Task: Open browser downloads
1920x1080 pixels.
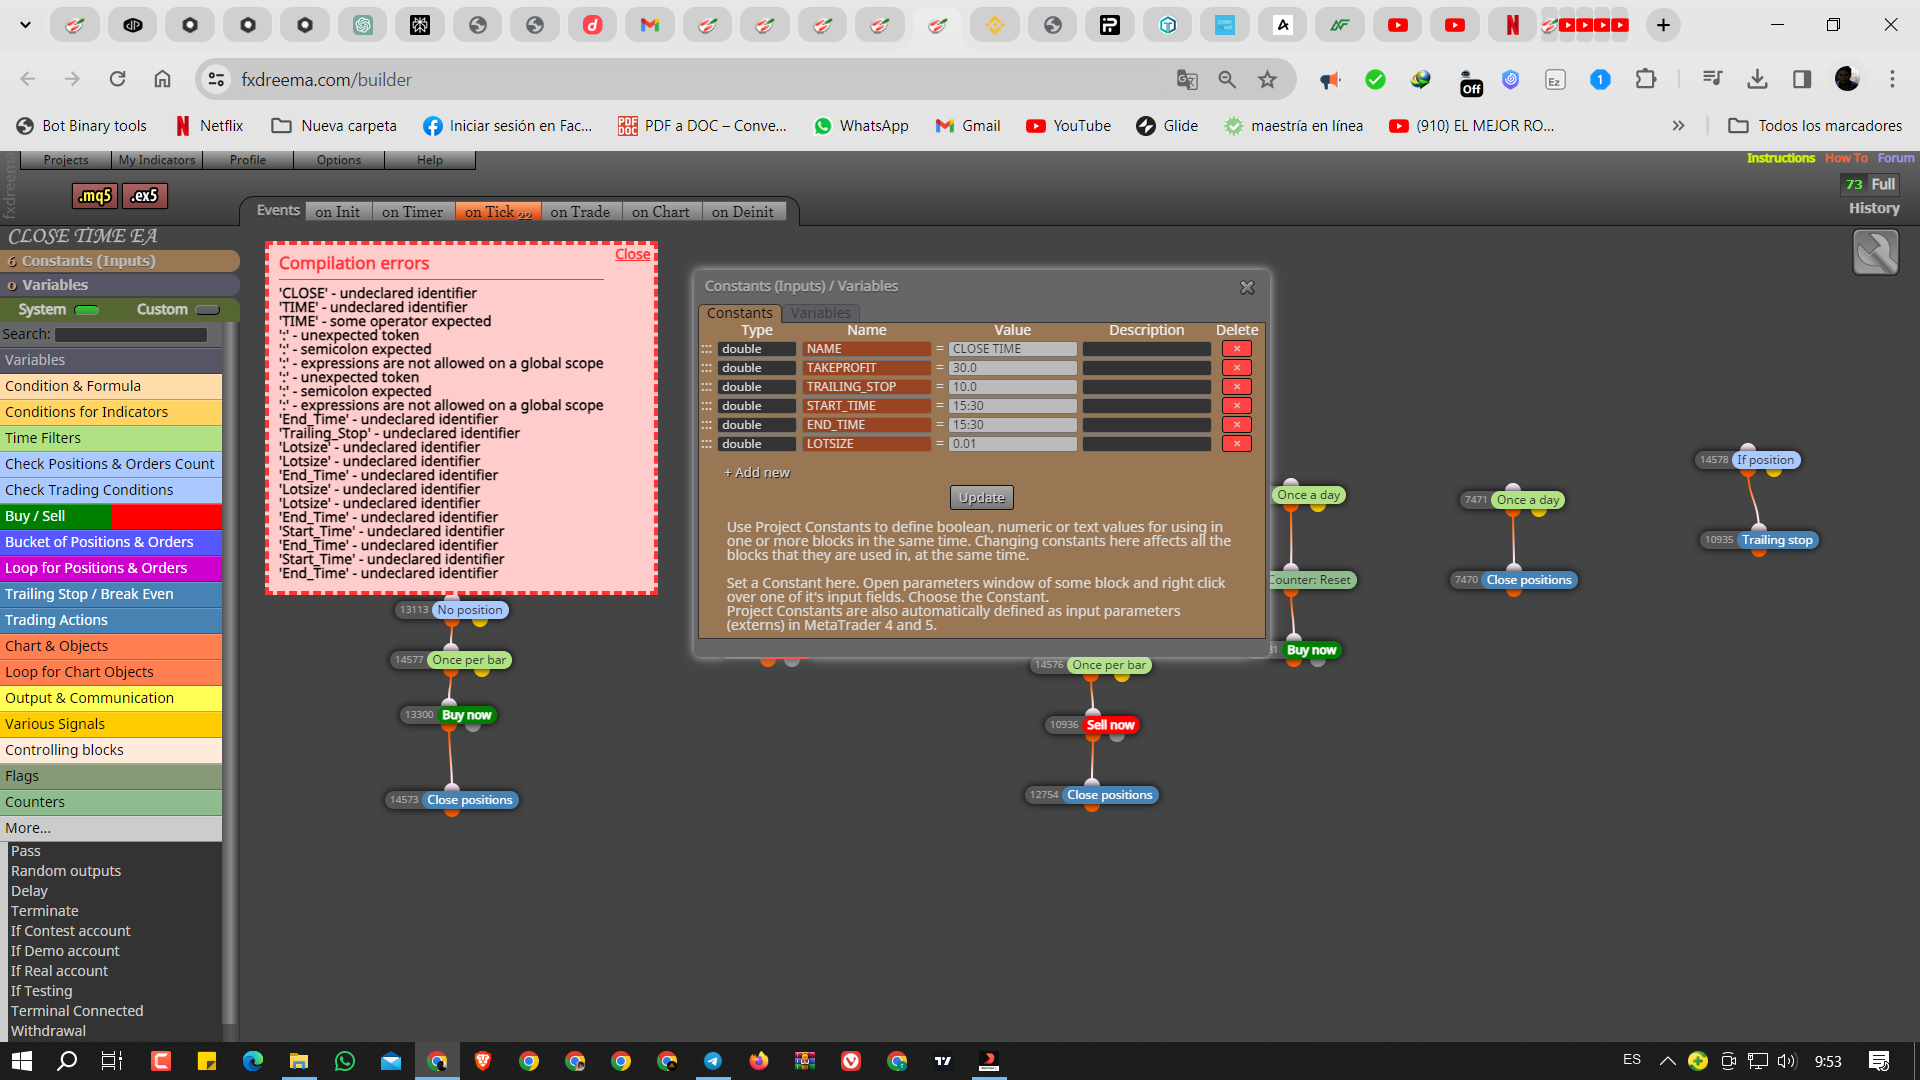Action: coord(1757,79)
